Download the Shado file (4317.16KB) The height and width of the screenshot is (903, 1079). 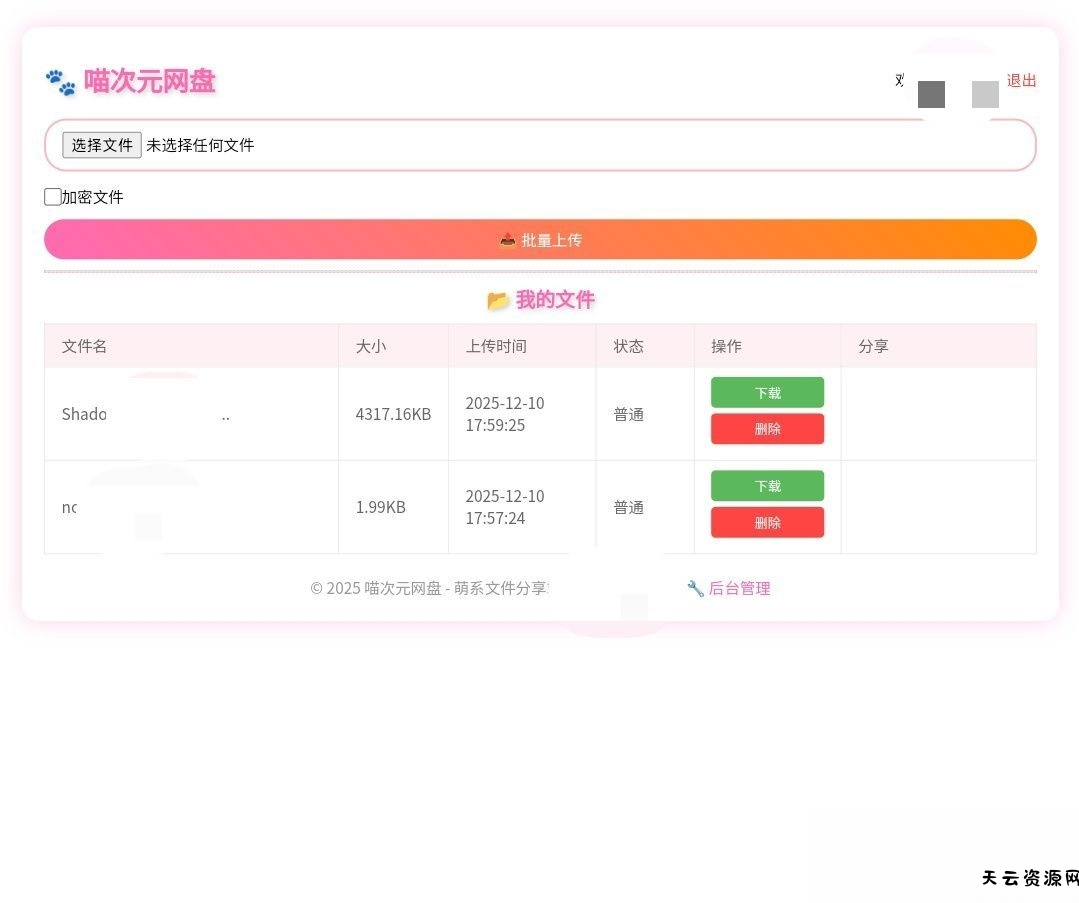tap(767, 392)
